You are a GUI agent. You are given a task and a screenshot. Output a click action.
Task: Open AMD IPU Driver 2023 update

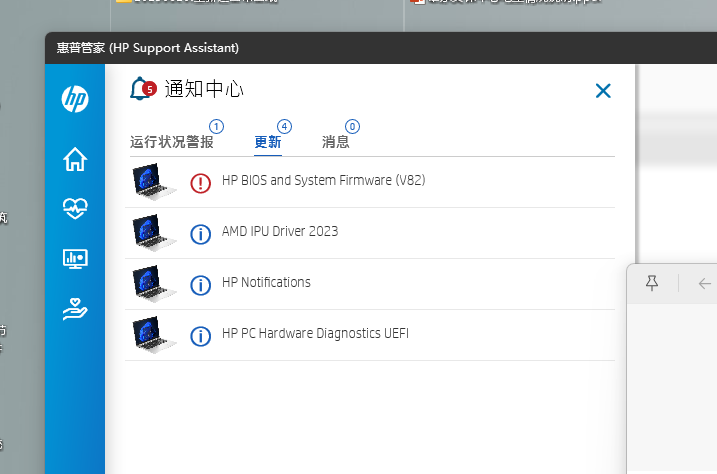point(280,232)
